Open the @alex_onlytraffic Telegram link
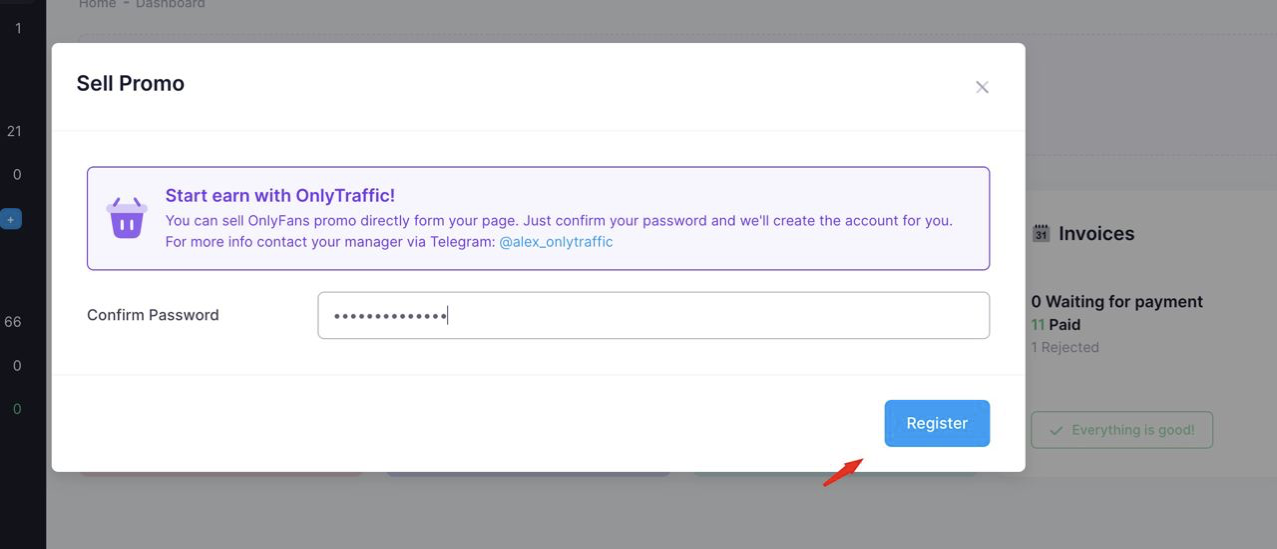 [x=555, y=242]
